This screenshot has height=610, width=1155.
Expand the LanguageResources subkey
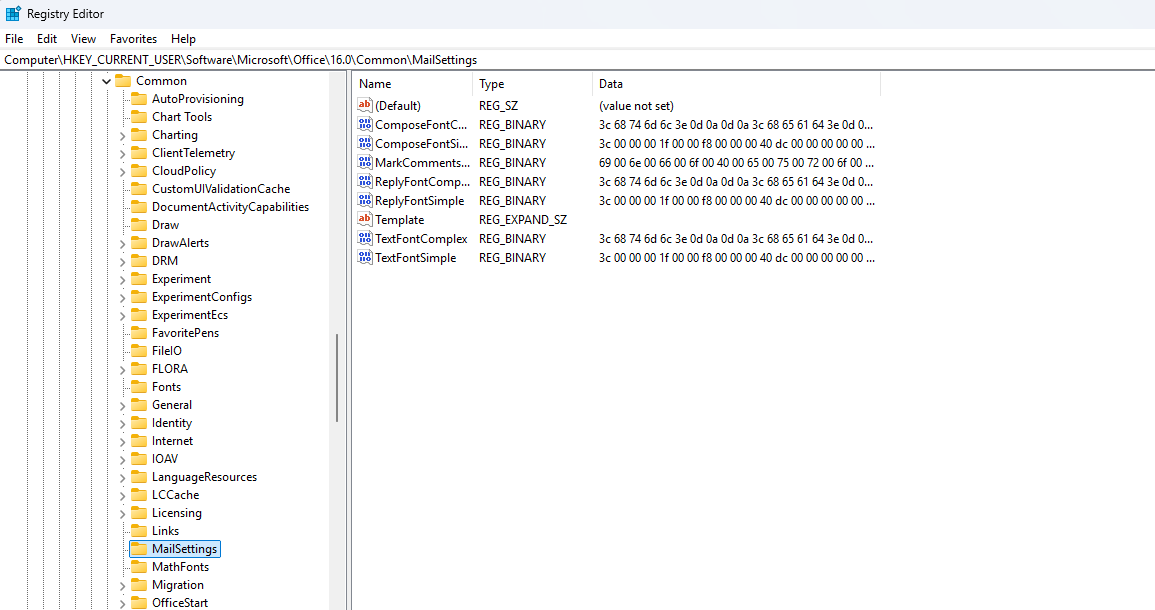122,477
